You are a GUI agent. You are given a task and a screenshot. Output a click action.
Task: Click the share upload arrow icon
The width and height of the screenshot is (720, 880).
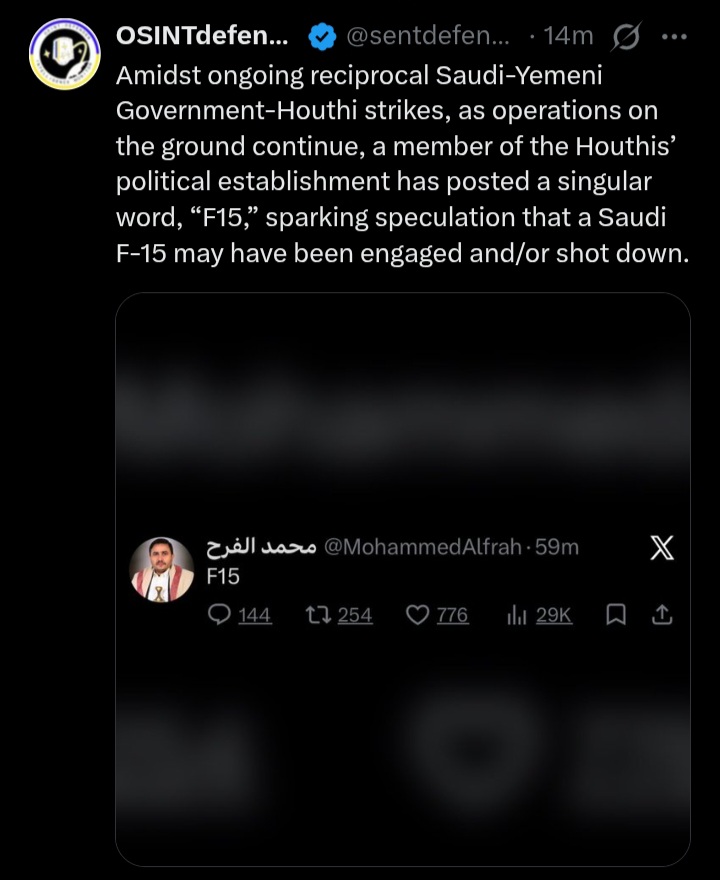pyautogui.click(x=662, y=615)
